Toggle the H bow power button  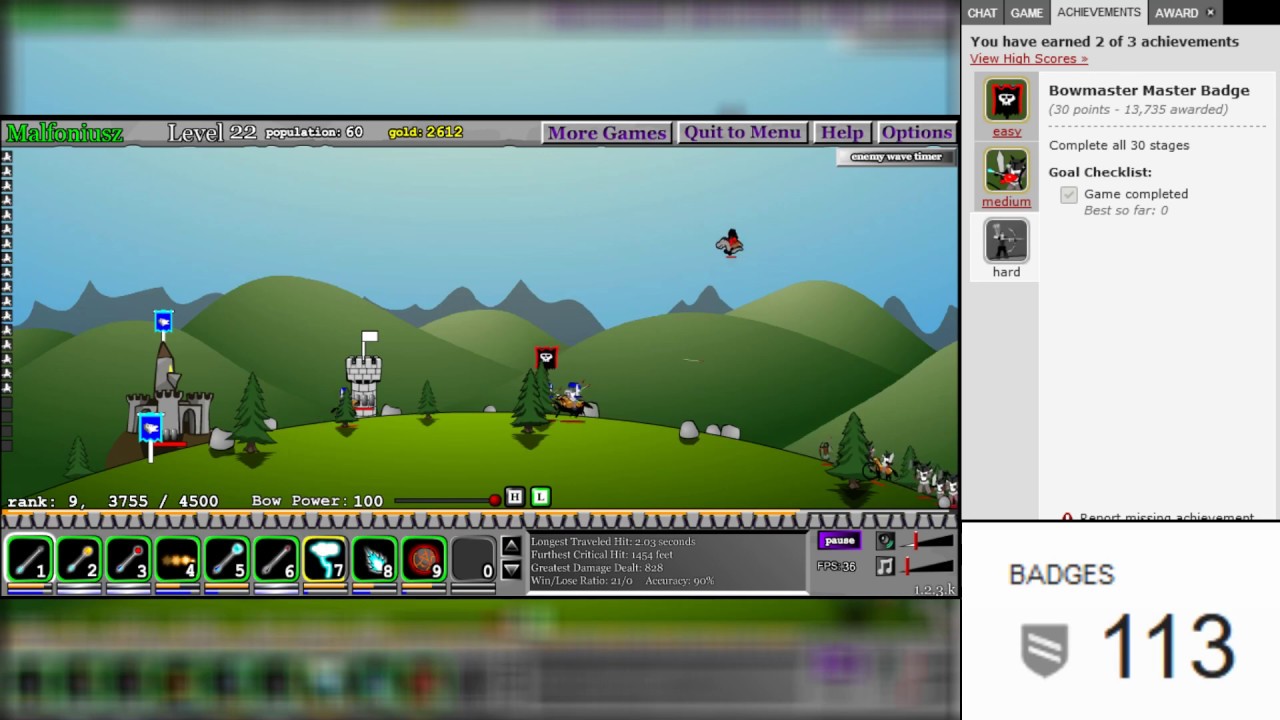click(x=514, y=497)
